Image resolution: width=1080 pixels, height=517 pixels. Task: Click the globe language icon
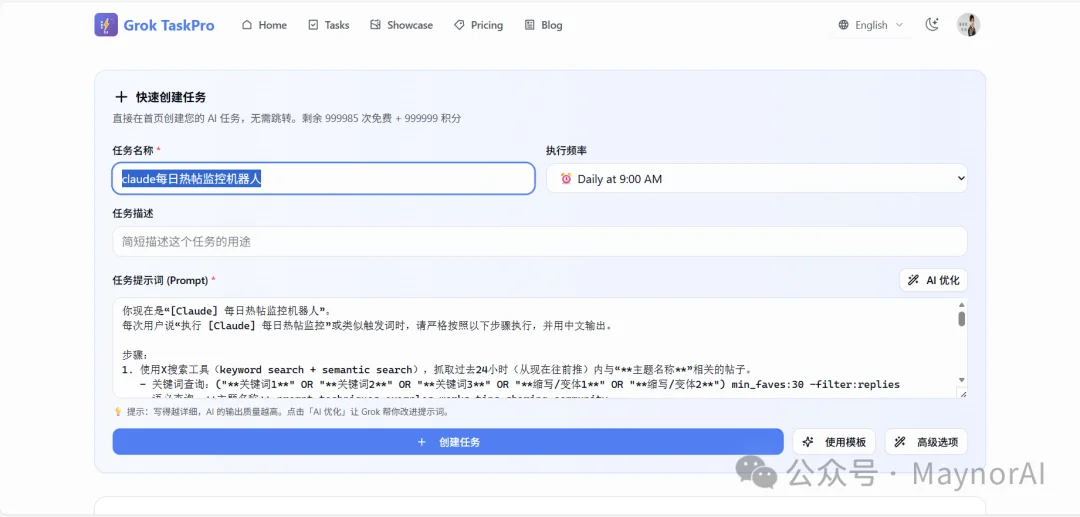pyautogui.click(x=844, y=25)
